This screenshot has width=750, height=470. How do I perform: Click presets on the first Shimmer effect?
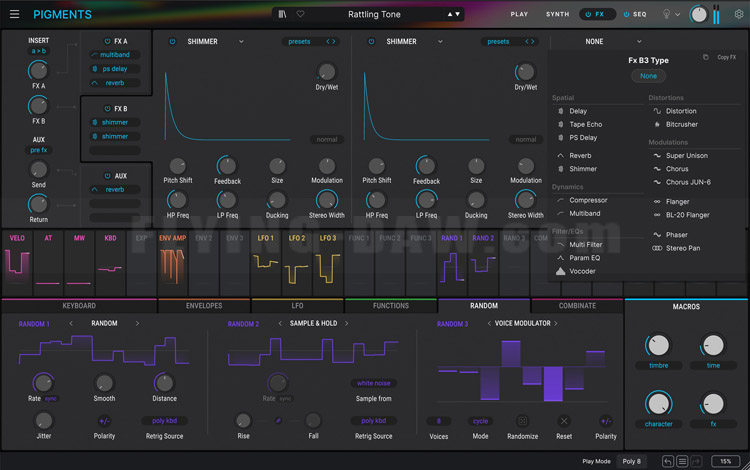pos(299,42)
